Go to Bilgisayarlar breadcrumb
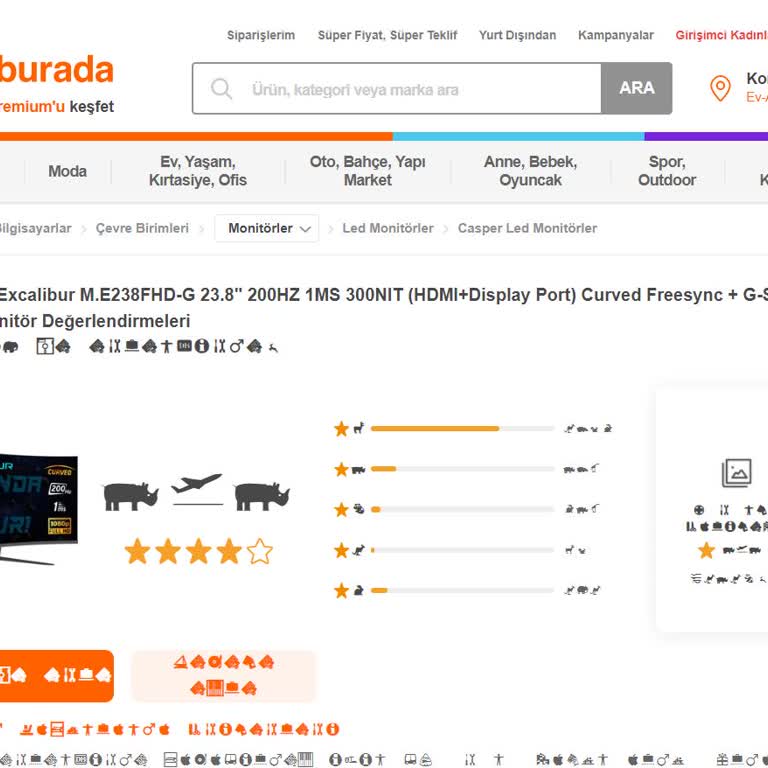This screenshot has width=768, height=768. pyautogui.click(x=35, y=228)
